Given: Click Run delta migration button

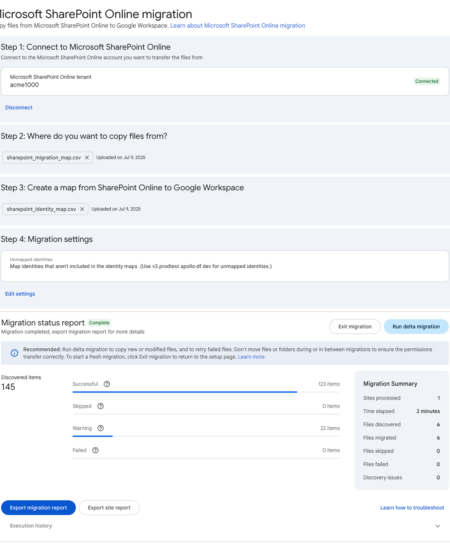Looking at the screenshot, I should [416, 327].
